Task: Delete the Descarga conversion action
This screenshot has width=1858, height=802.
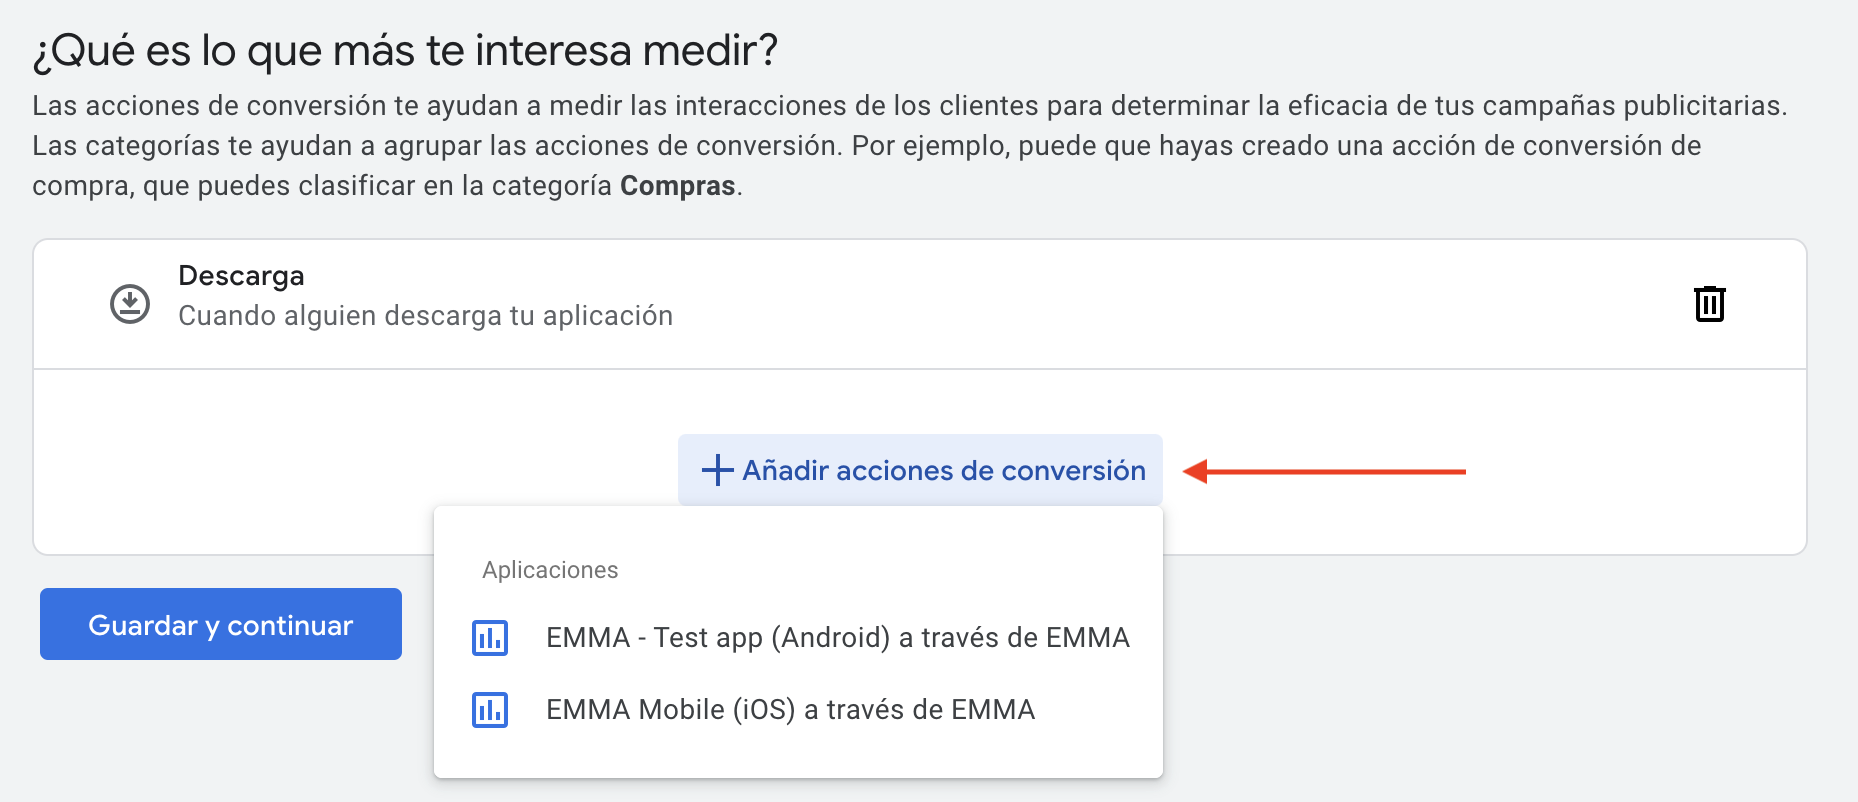Action: (x=1709, y=303)
